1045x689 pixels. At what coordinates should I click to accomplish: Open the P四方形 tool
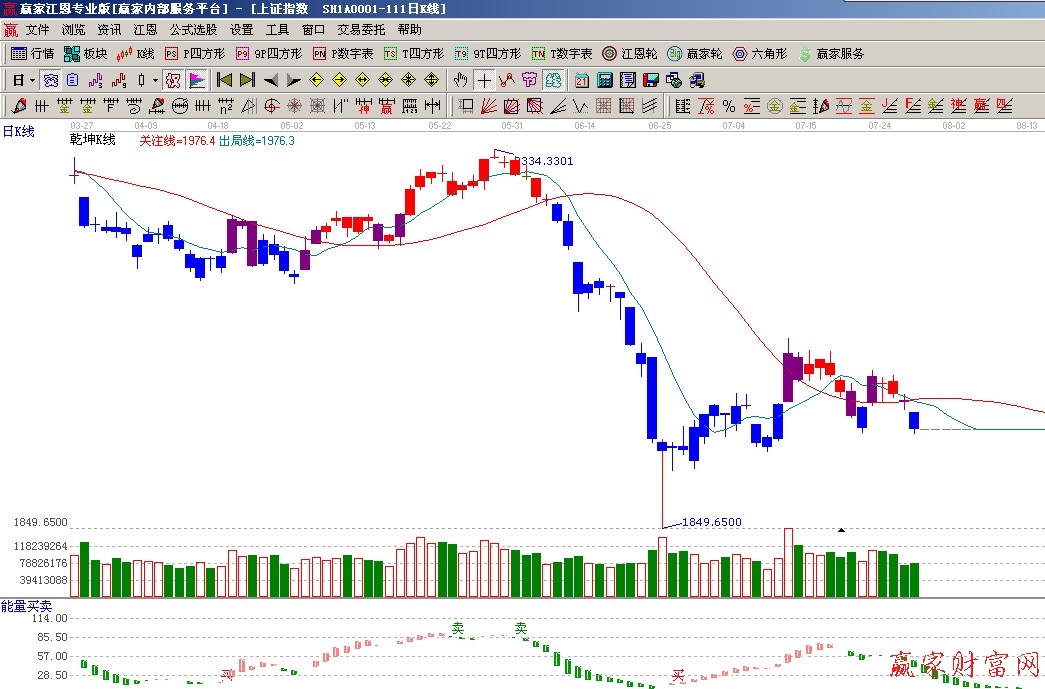[194, 54]
